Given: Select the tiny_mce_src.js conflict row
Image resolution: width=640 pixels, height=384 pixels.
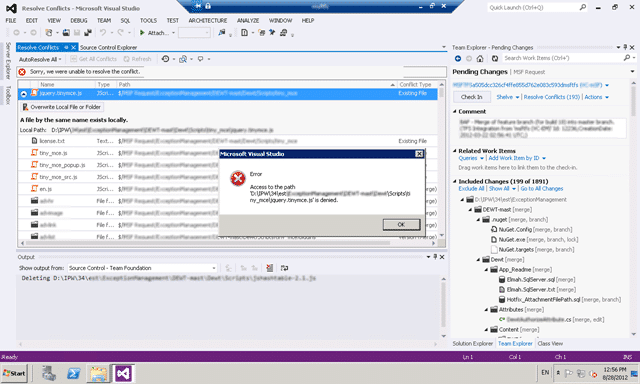Looking at the screenshot, I should click(x=118, y=177).
